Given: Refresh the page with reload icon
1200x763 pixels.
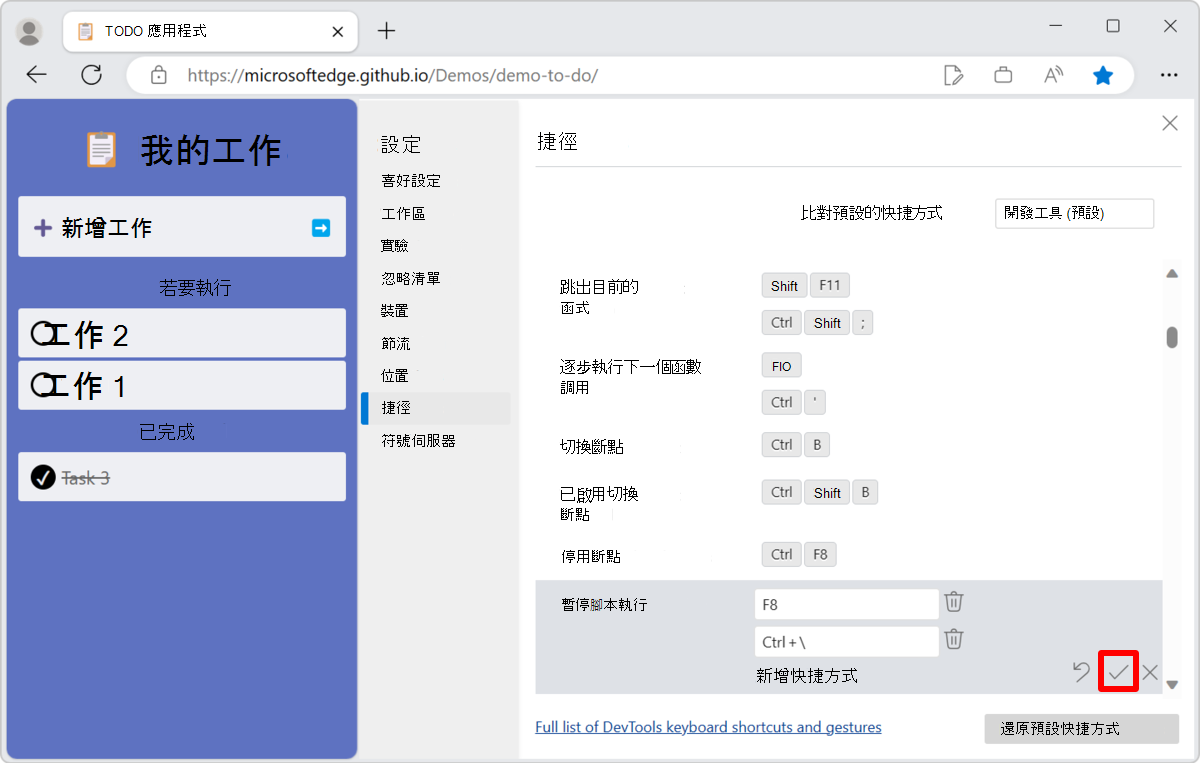Looking at the screenshot, I should tap(91, 74).
